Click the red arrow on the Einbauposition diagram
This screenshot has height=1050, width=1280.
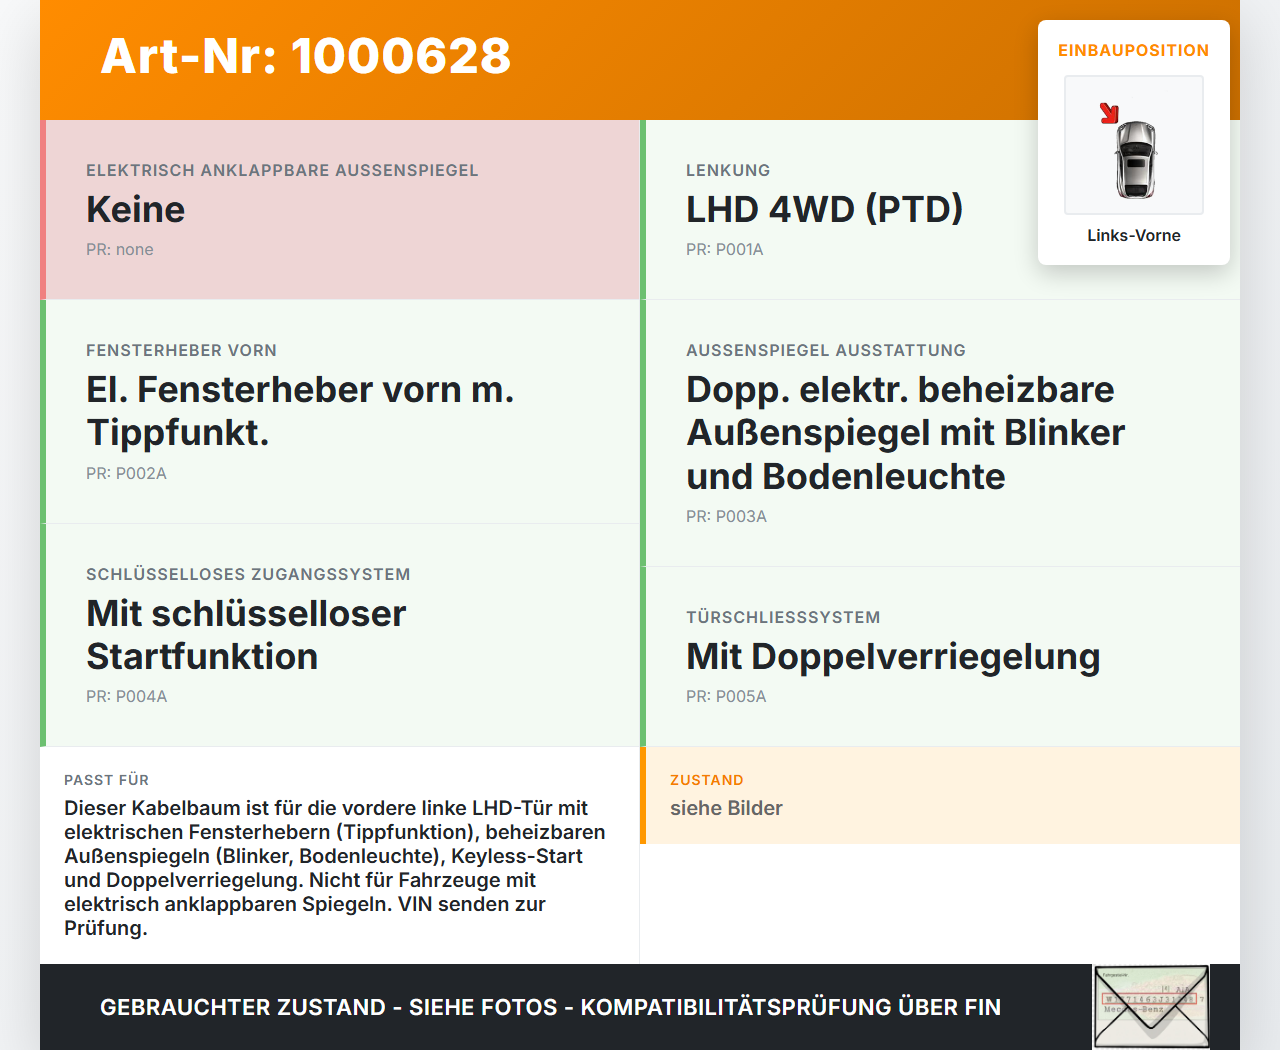[1110, 113]
